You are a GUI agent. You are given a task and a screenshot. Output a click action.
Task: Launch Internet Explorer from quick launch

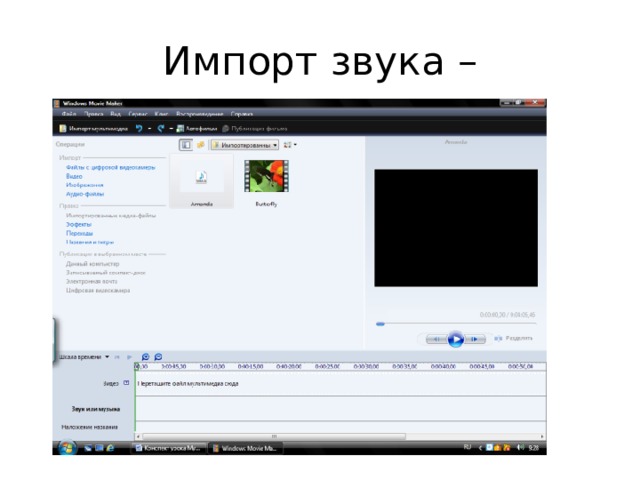[110, 448]
